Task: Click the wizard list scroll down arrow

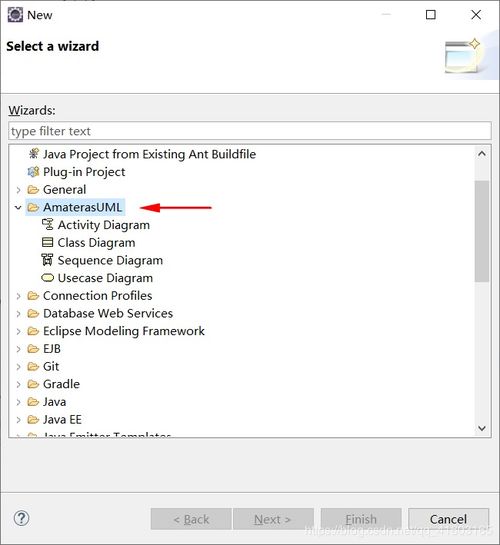Action: (x=482, y=428)
